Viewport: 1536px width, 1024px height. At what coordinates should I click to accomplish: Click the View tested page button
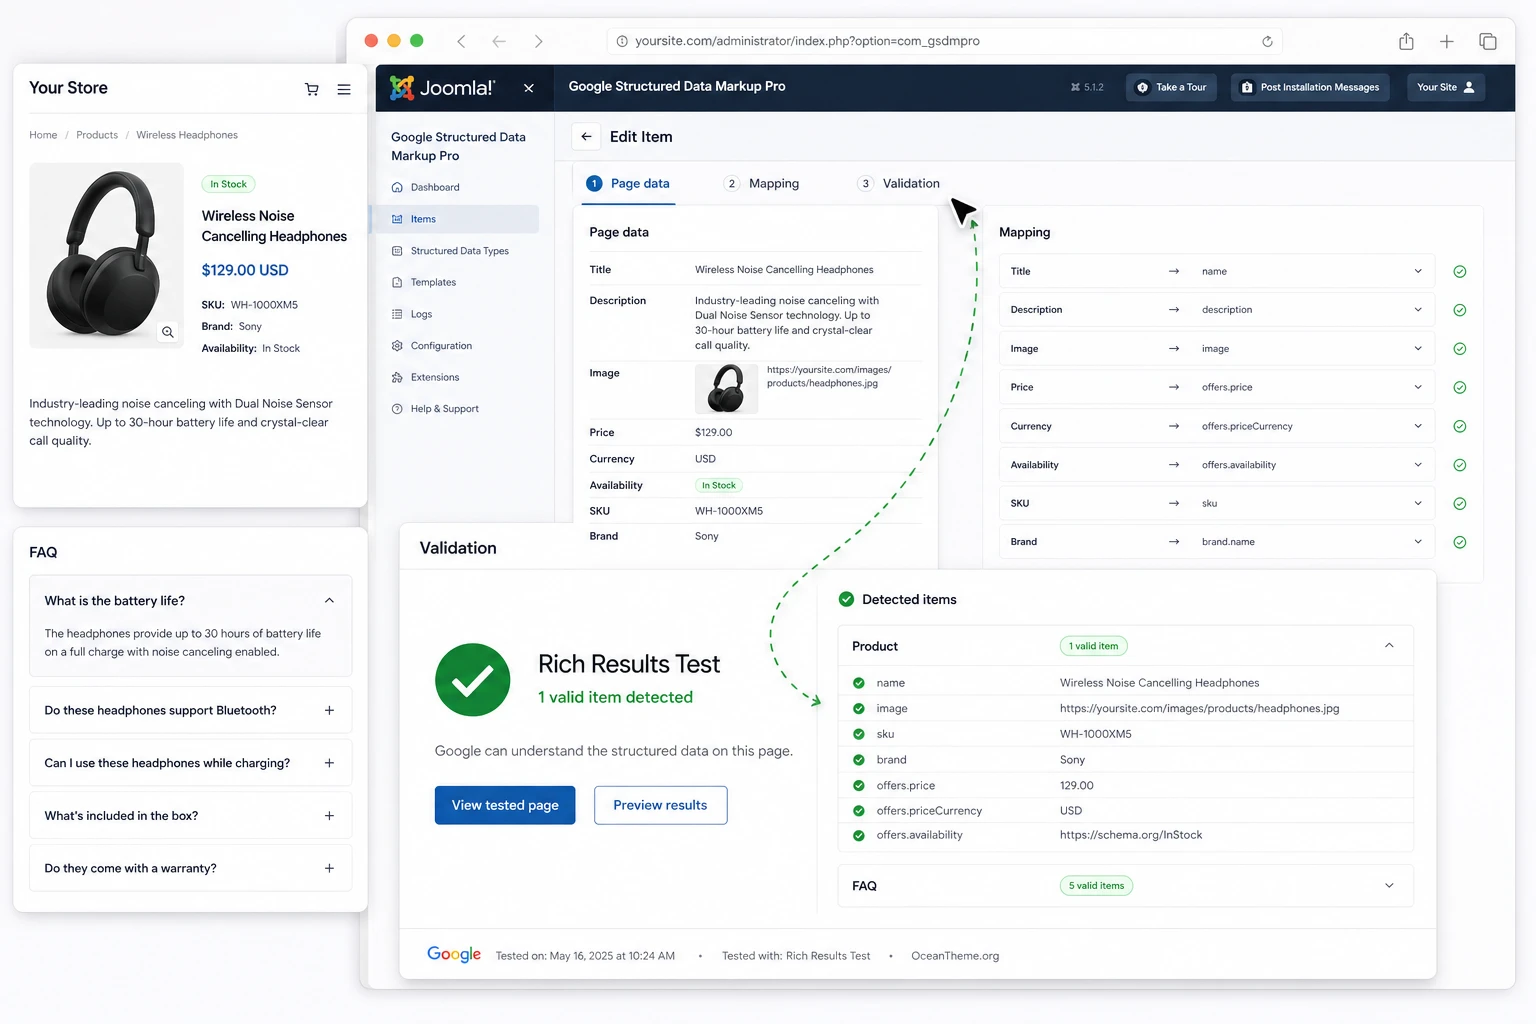click(x=505, y=806)
